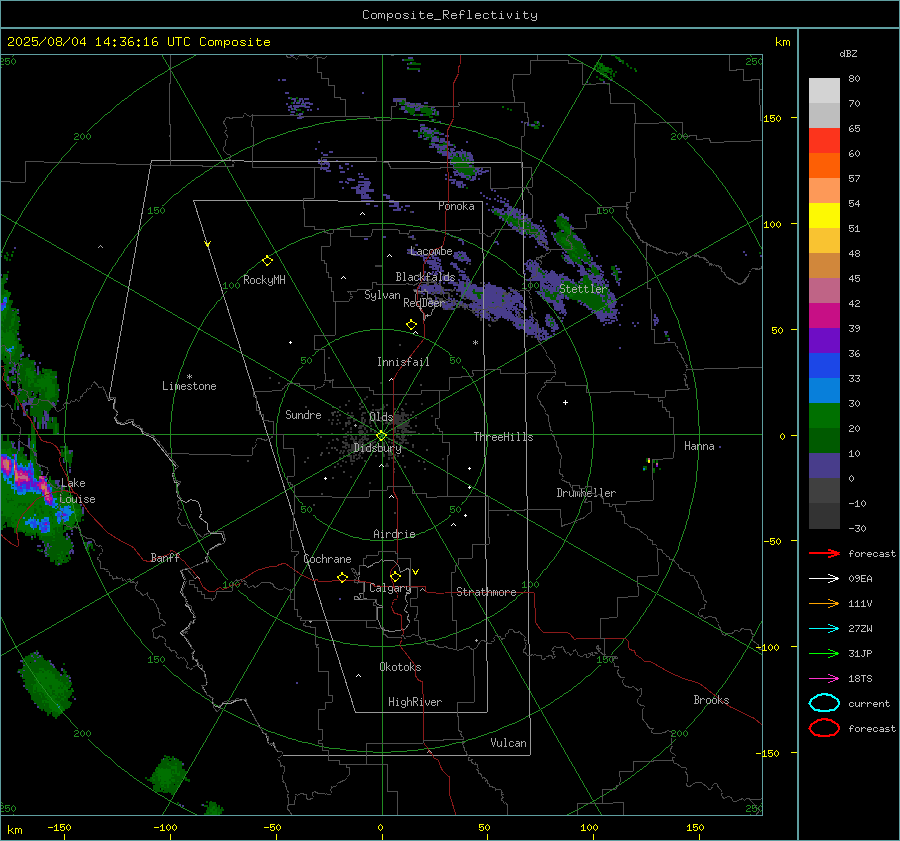Select the yellow 54 dBZ color swatch
The height and width of the screenshot is (841, 900).
click(824, 215)
